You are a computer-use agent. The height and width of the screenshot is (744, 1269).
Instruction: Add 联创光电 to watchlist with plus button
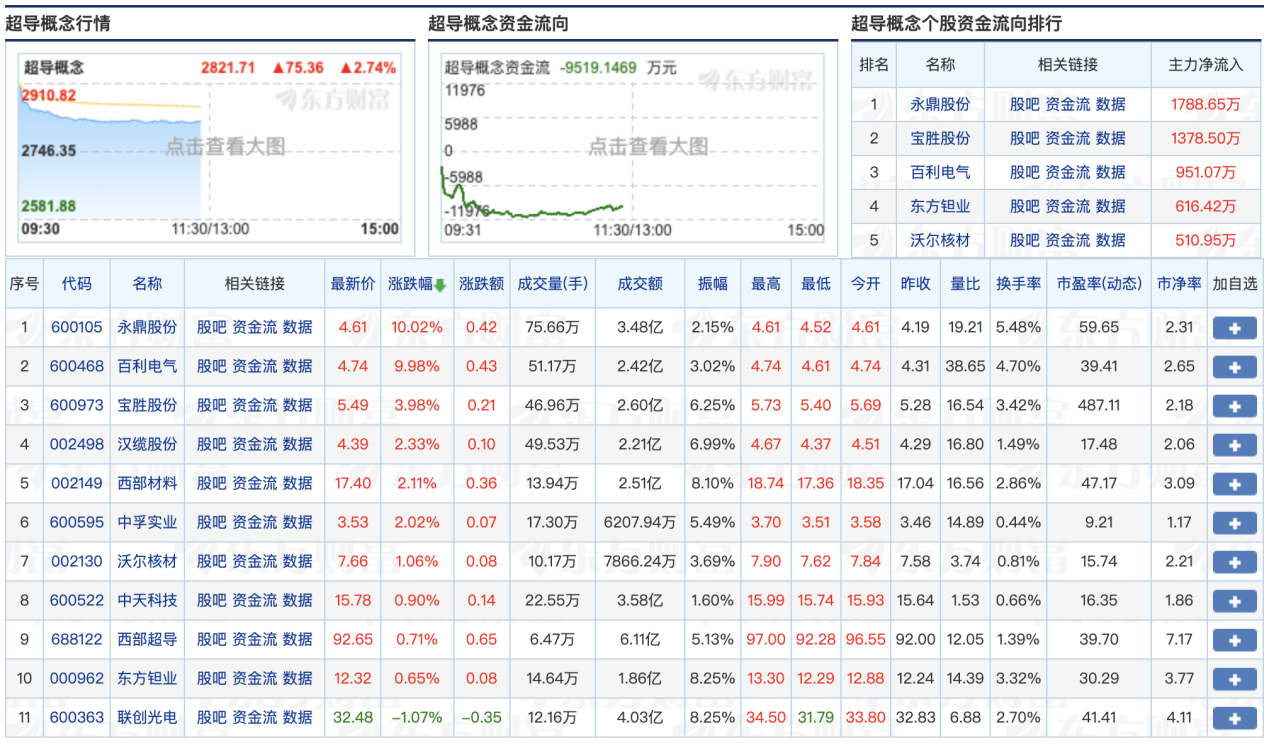[x=1234, y=718]
